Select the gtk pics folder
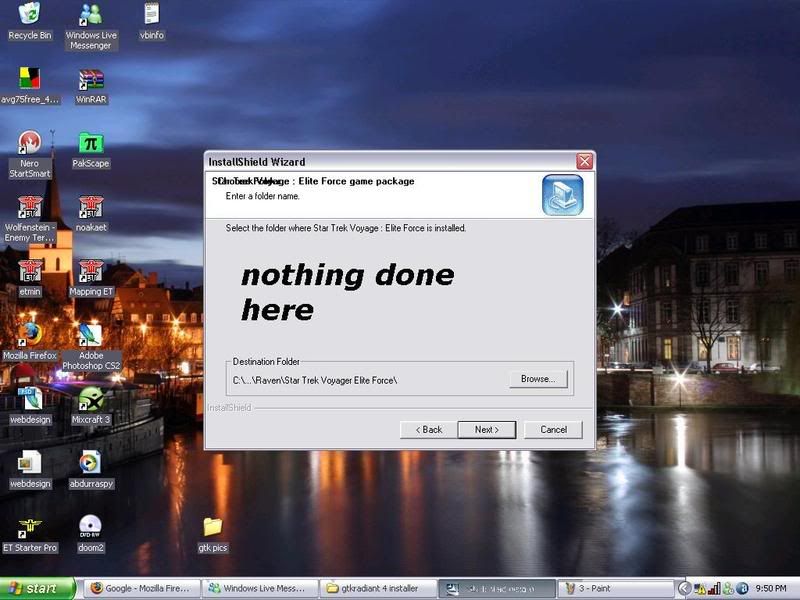This screenshot has width=800, height=600. (x=212, y=527)
